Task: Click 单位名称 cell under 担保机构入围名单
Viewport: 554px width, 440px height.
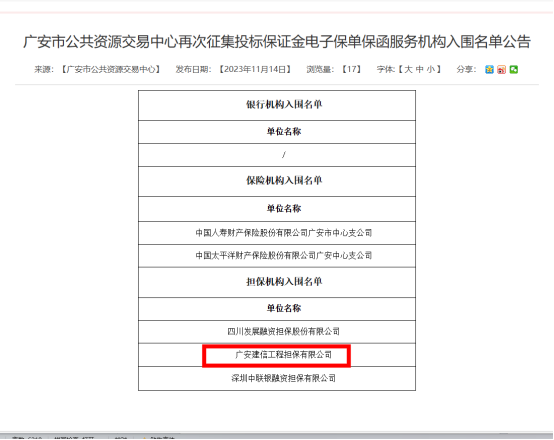Action: [277, 309]
